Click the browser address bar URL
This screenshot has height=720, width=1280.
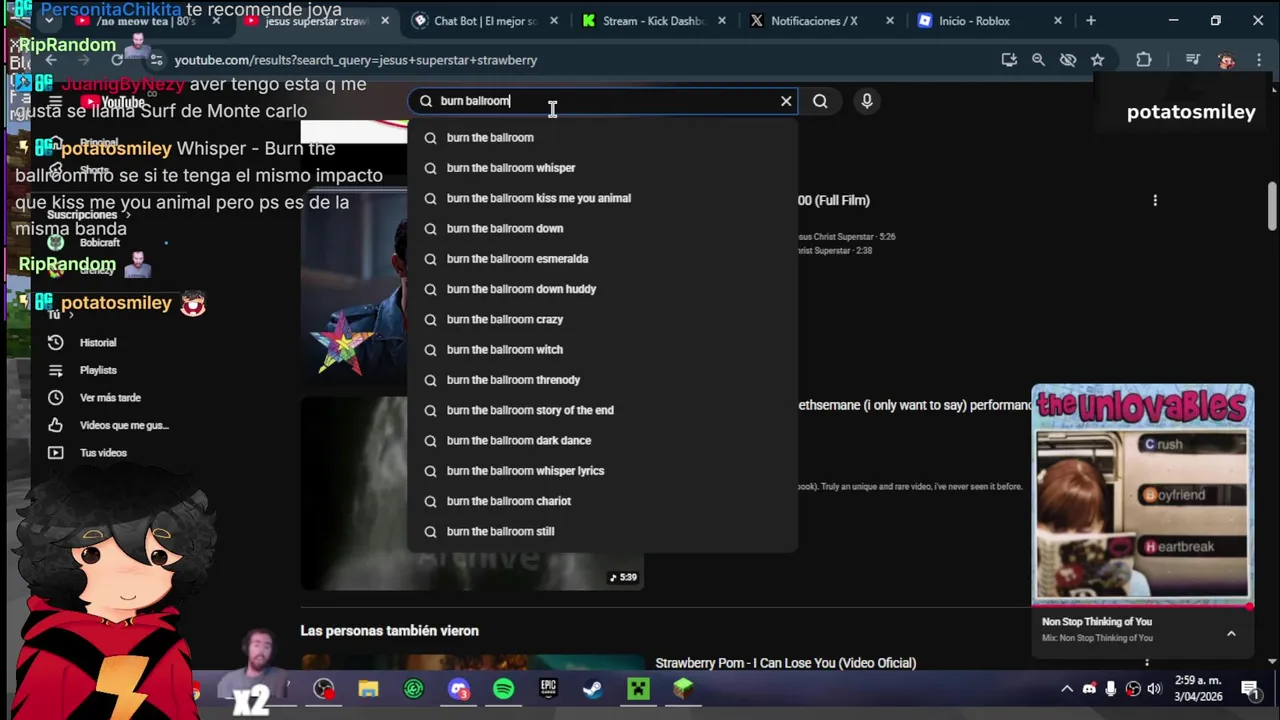(x=355, y=60)
